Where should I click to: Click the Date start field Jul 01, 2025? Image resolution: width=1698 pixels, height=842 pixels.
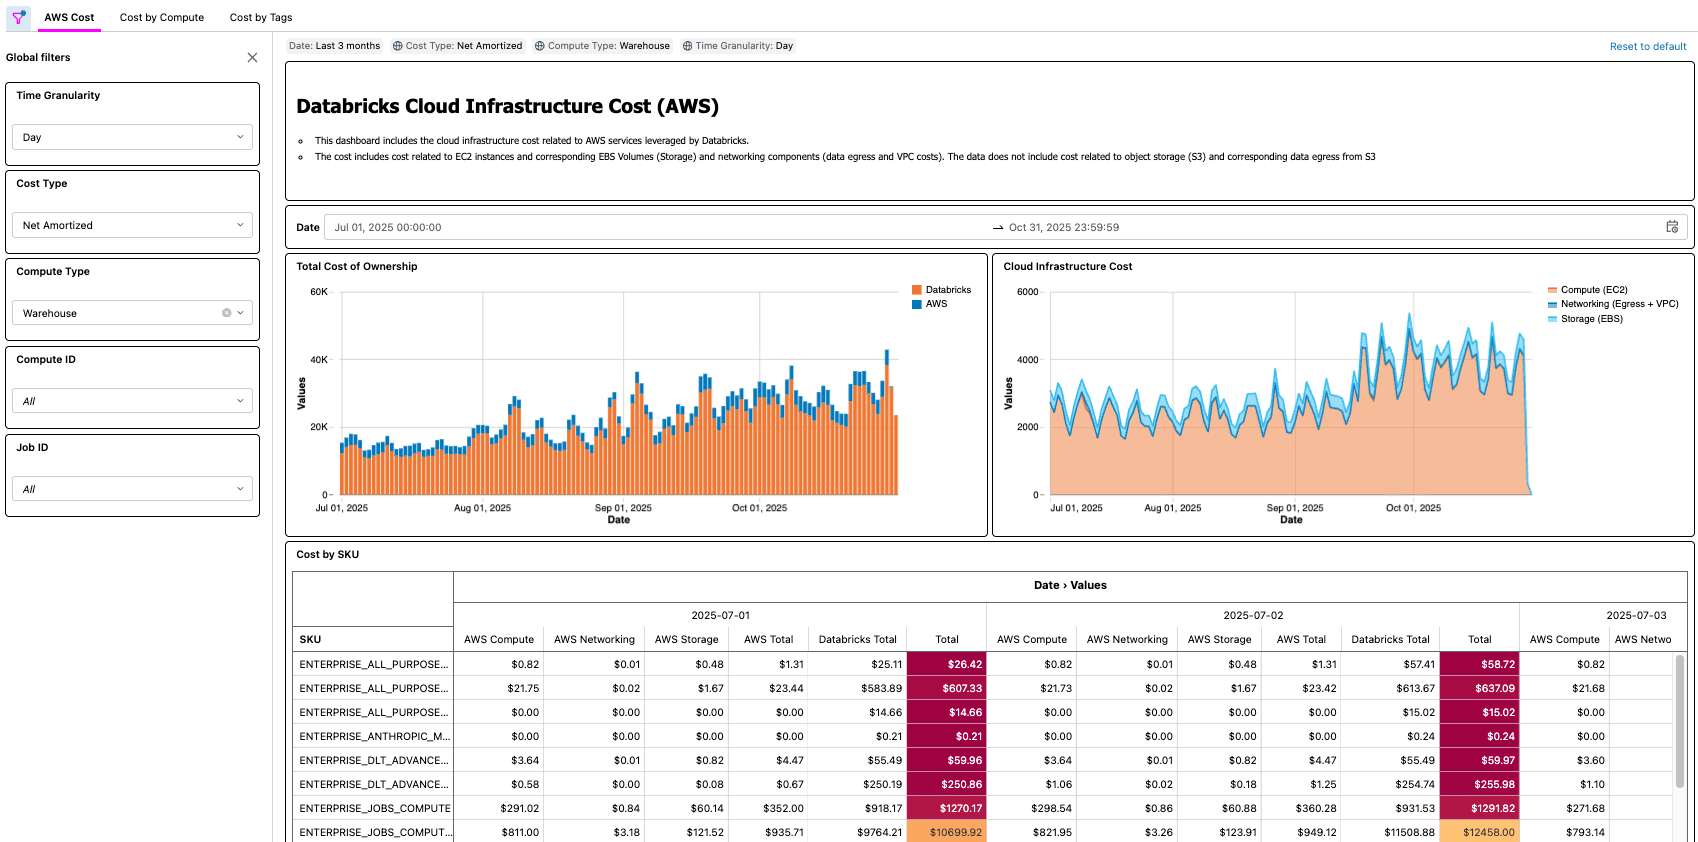coord(388,227)
